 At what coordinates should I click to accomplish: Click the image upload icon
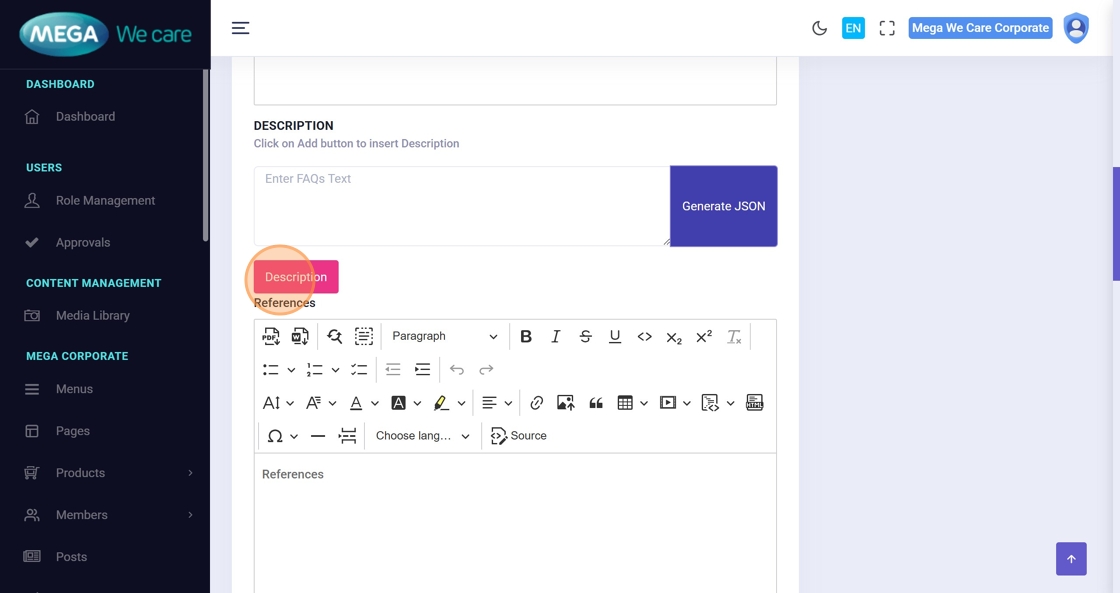566,403
